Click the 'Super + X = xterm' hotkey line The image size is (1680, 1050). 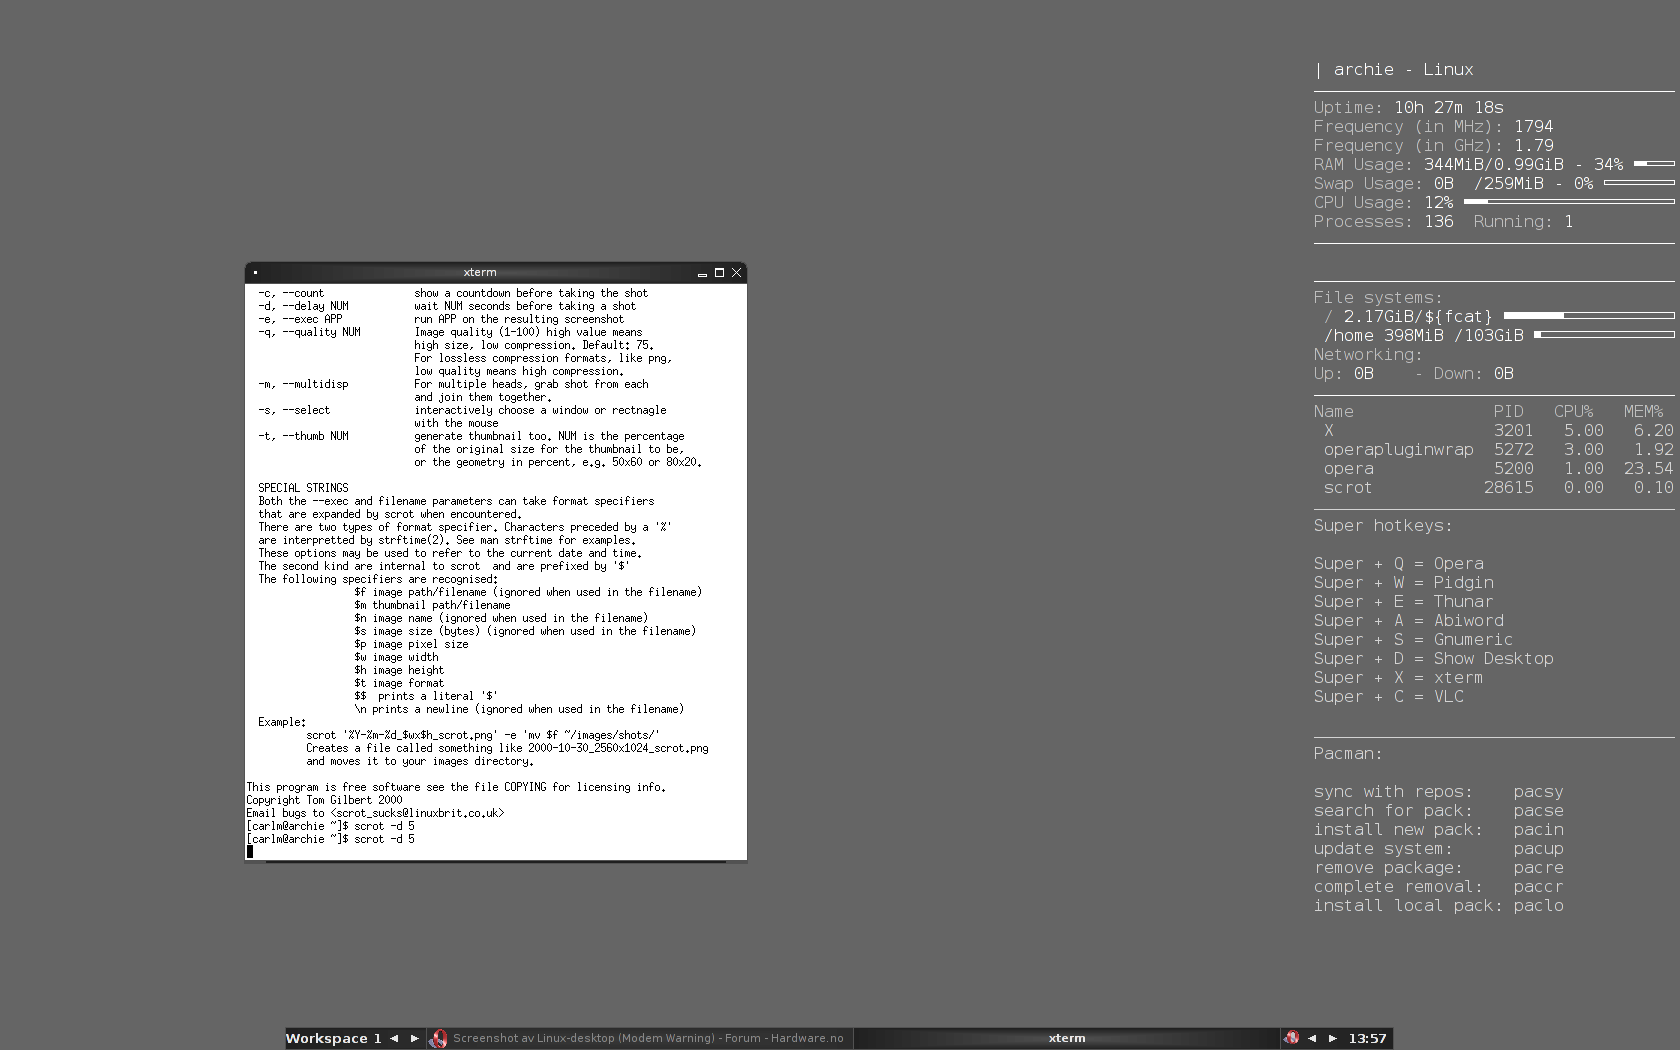1398,678
